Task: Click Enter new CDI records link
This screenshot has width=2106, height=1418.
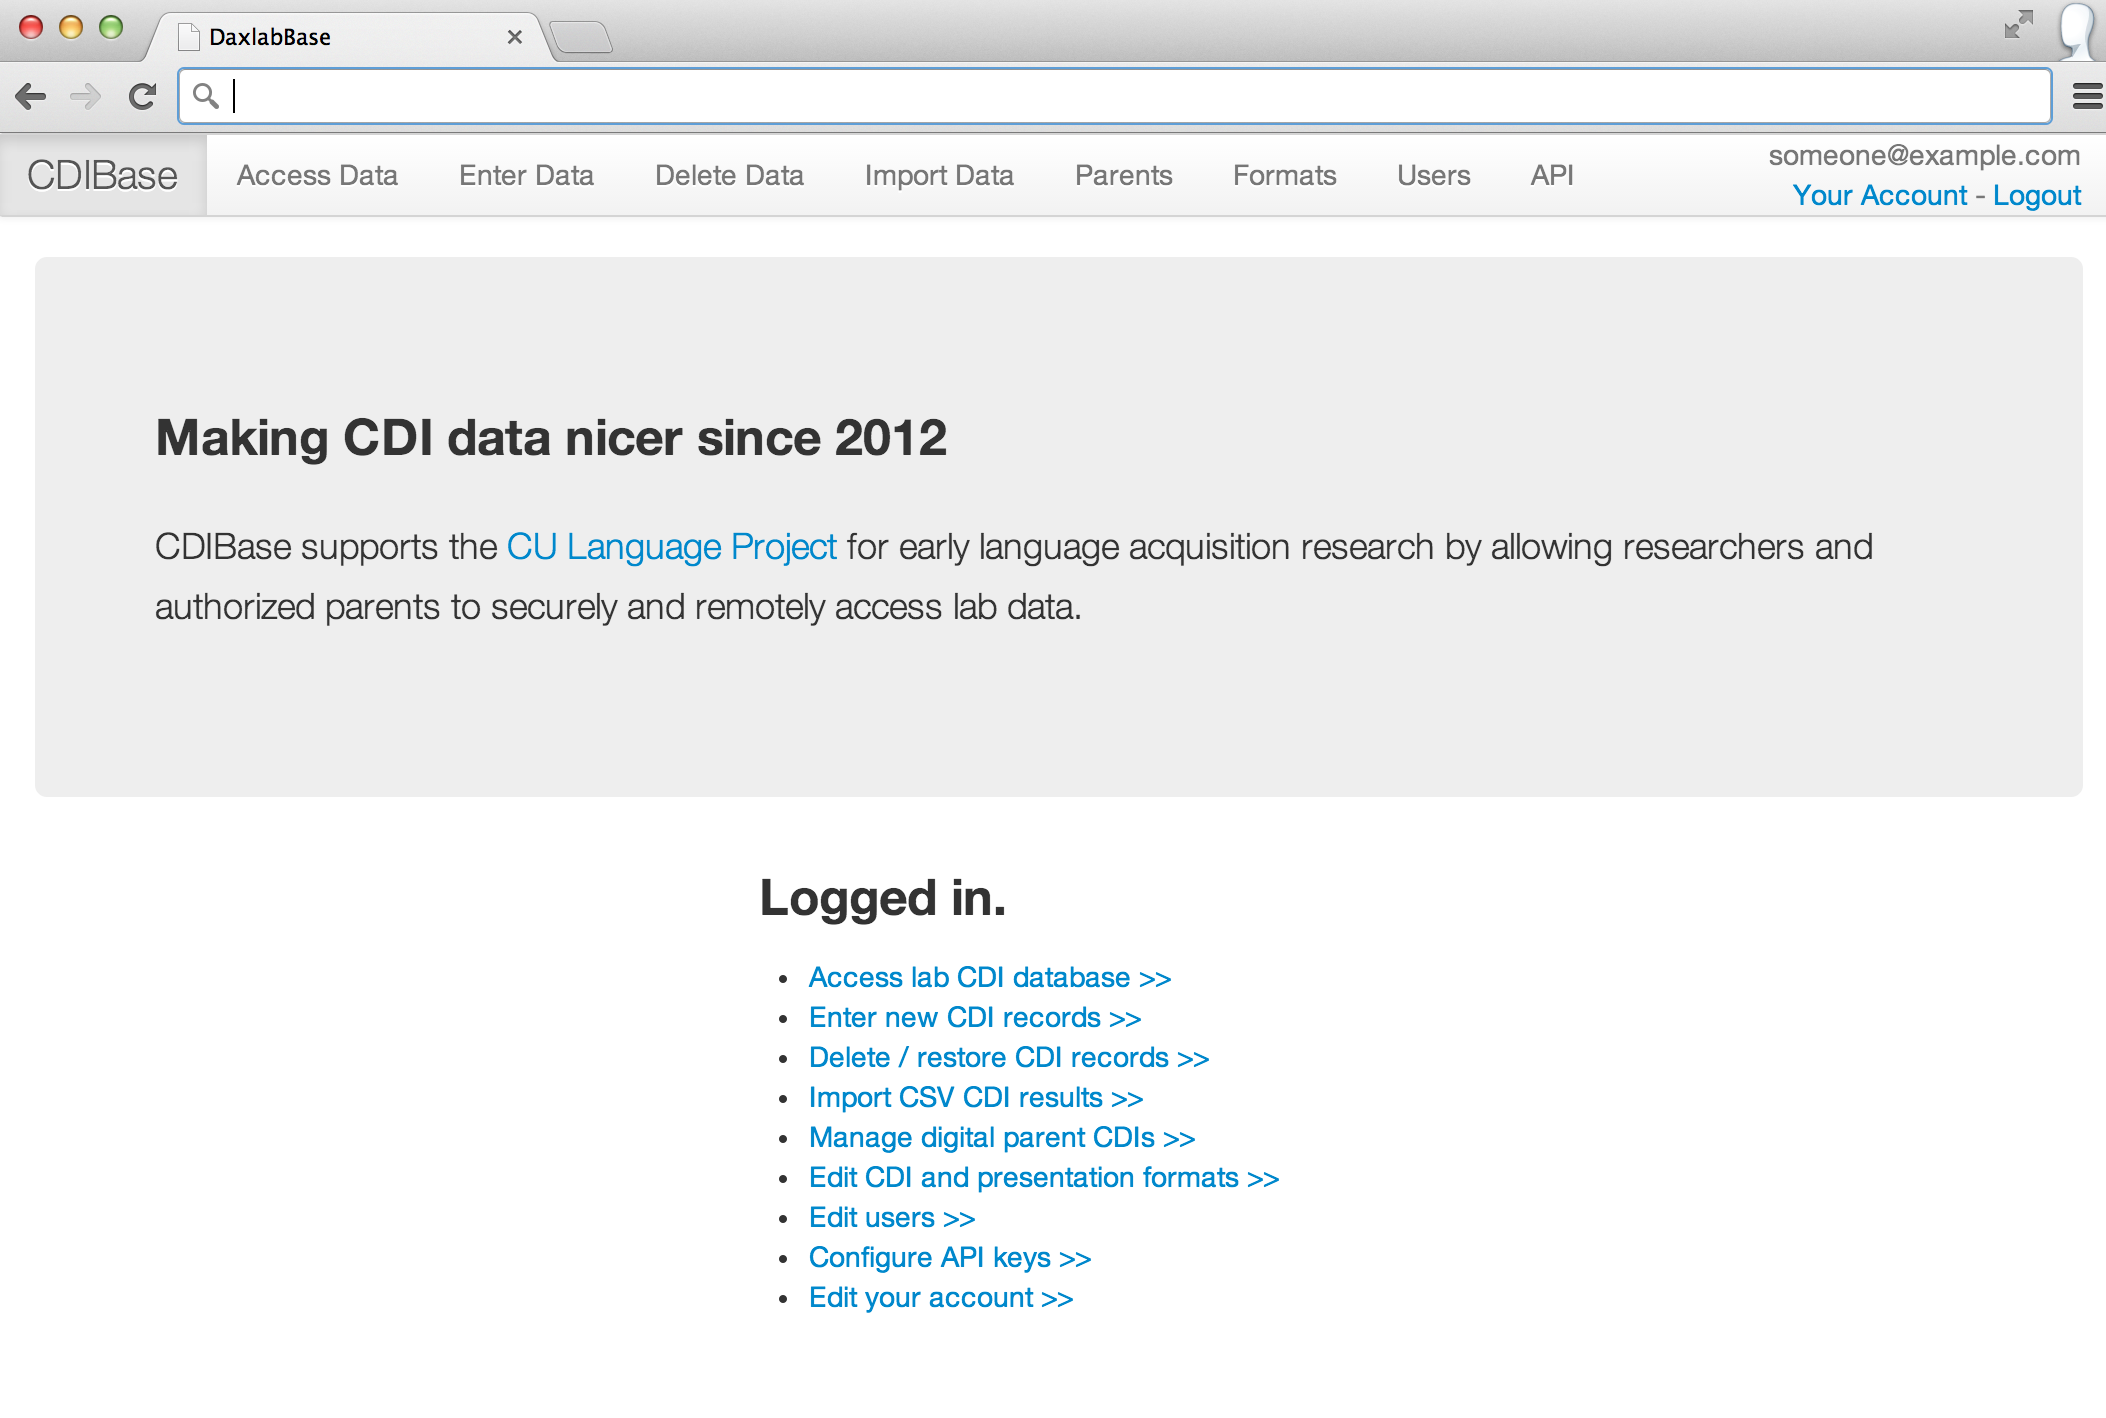Action: click(975, 1017)
